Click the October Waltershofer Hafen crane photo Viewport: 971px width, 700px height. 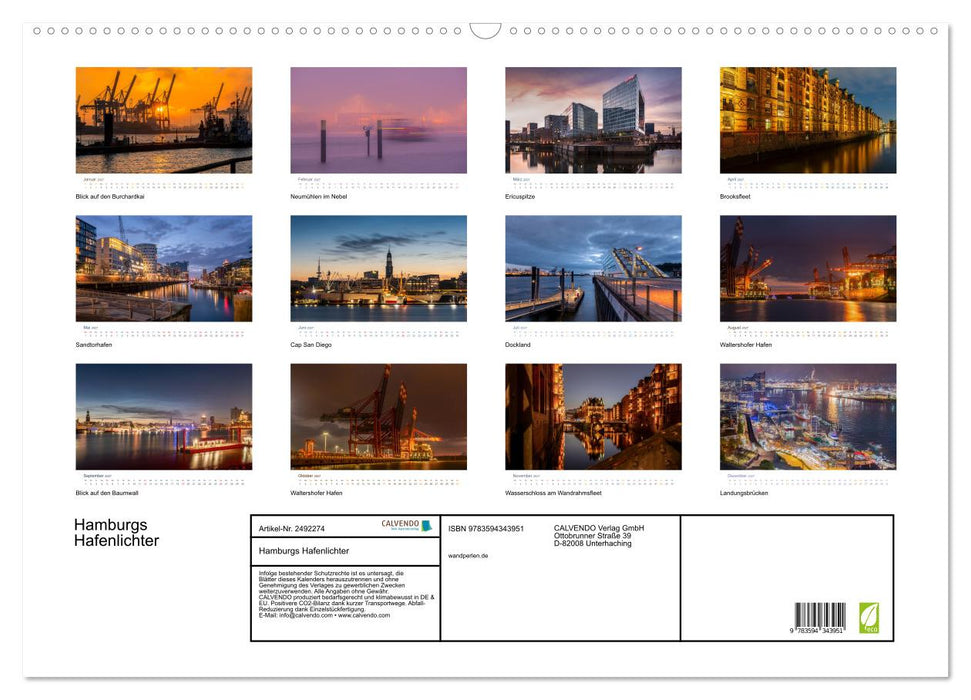pos(378,416)
